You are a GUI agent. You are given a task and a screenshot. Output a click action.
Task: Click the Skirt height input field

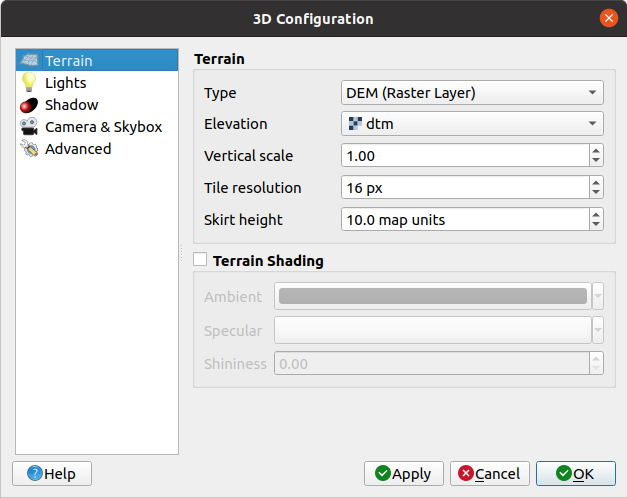click(464, 219)
